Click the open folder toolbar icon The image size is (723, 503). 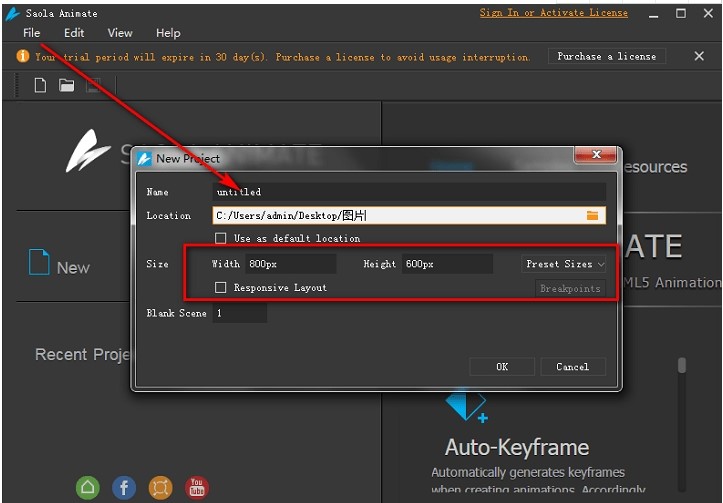[66, 85]
